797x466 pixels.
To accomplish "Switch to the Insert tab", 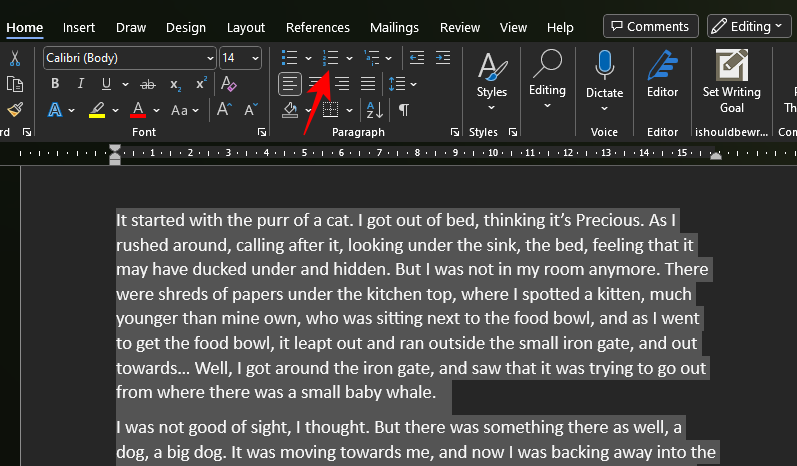I will 79,27.
